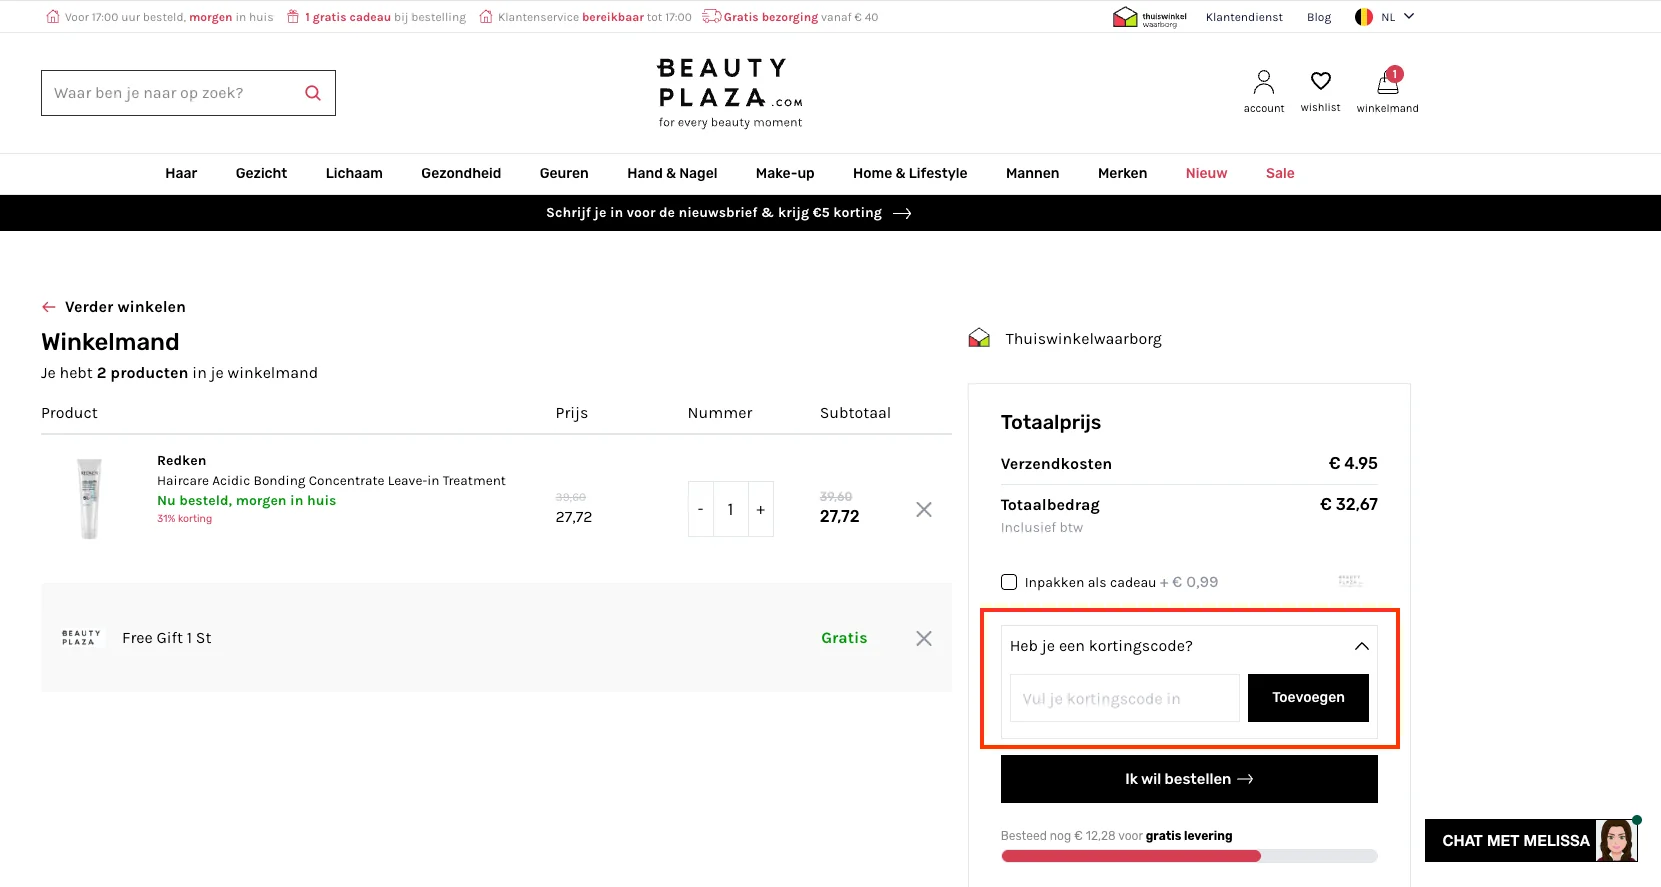This screenshot has width=1661, height=887.
Task: Click the search magnifier icon
Action: pyautogui.click(x=313, y=93)
